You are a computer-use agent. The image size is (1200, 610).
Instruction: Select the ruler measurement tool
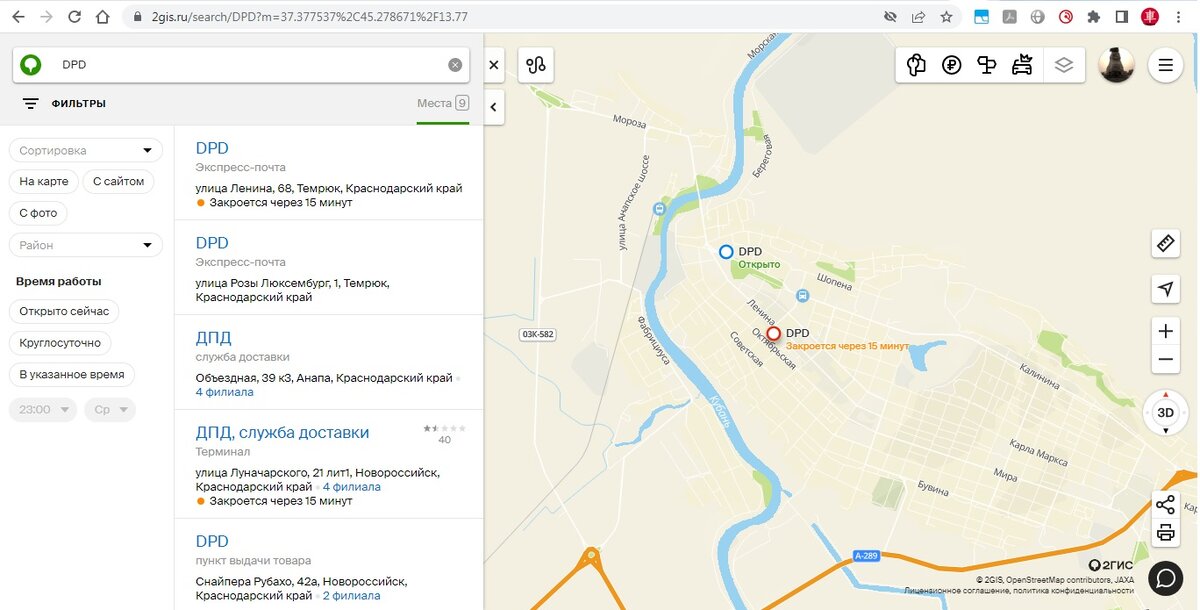[x=1165, y=243]
